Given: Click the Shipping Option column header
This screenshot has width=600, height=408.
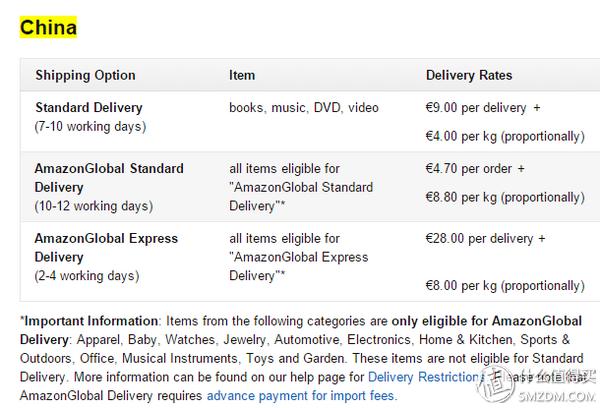Looking at the screenshot, I should coord(85,75).
